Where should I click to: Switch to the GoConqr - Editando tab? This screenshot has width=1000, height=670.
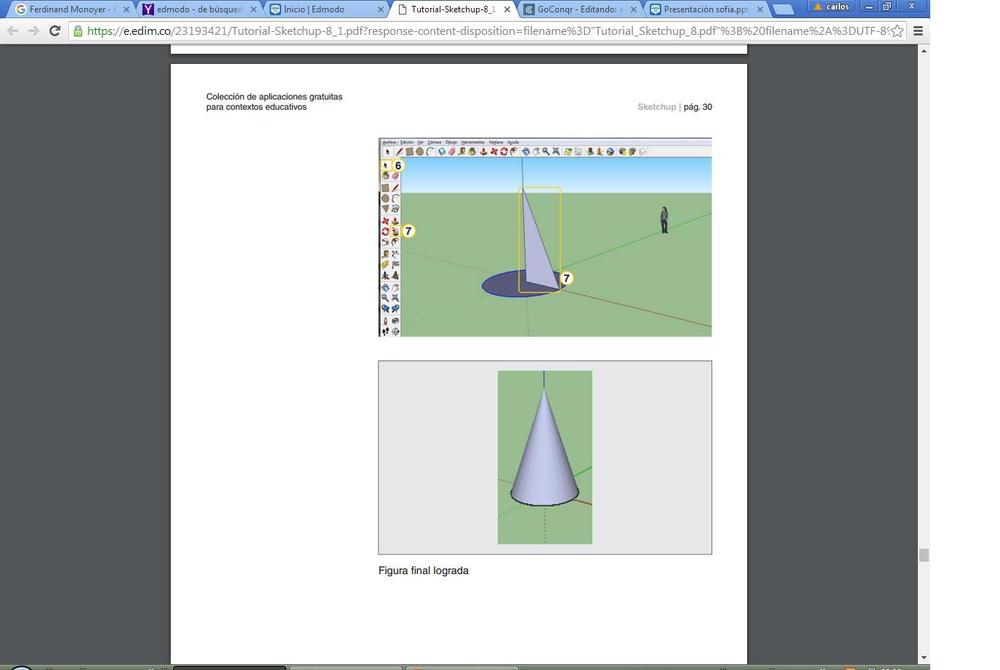[575, 9]
